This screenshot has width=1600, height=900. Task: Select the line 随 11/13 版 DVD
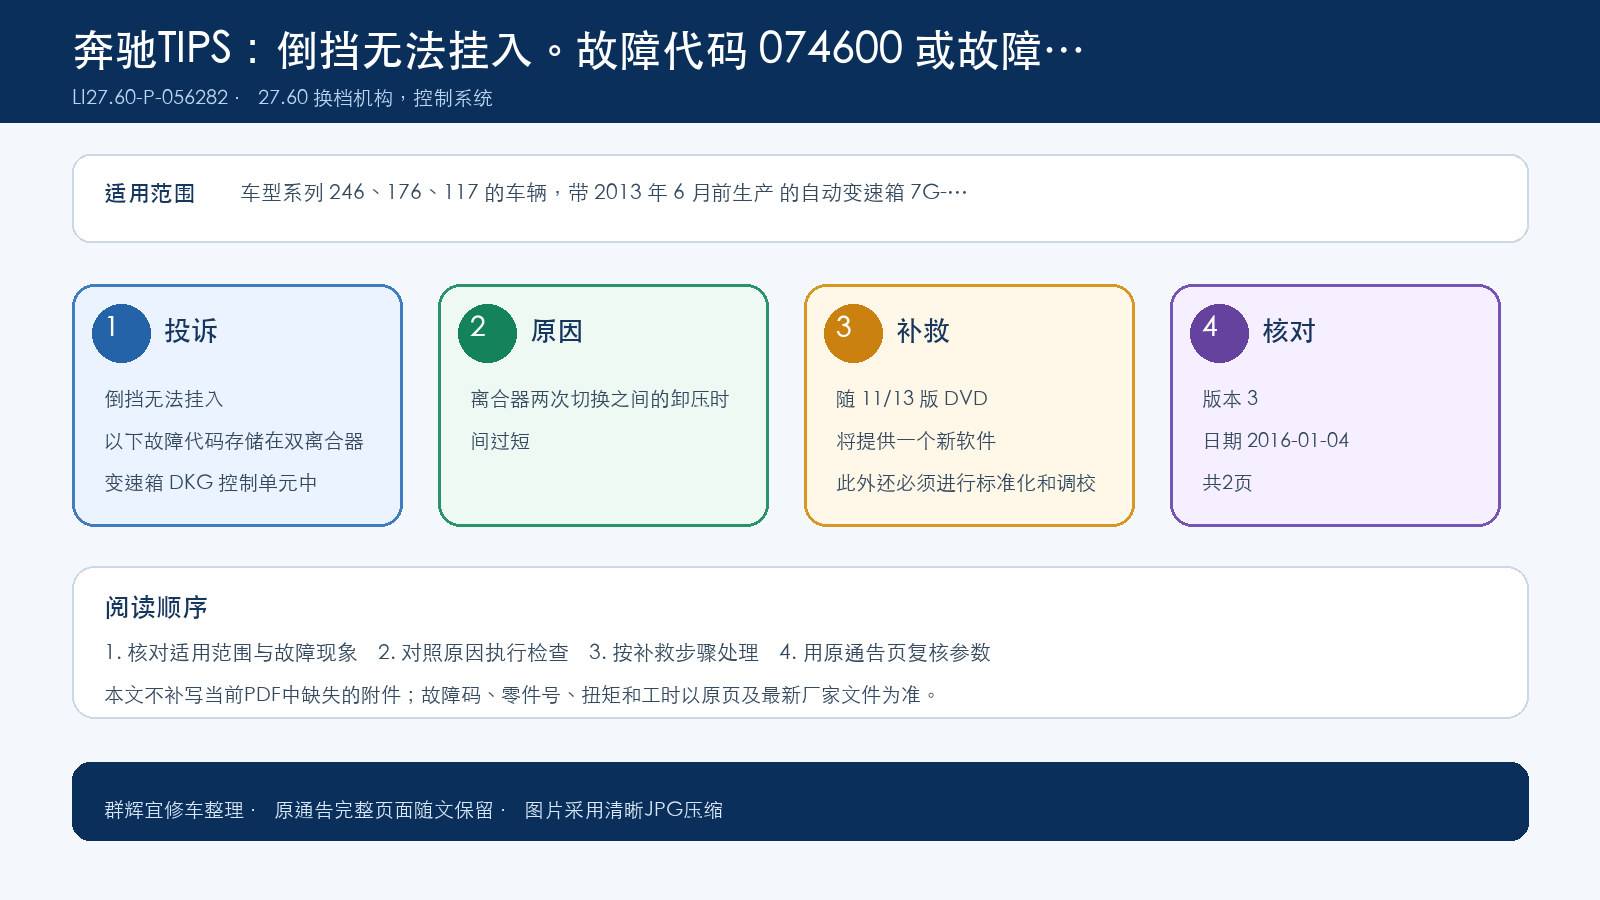pyautogui.click(x=912, y=399)
